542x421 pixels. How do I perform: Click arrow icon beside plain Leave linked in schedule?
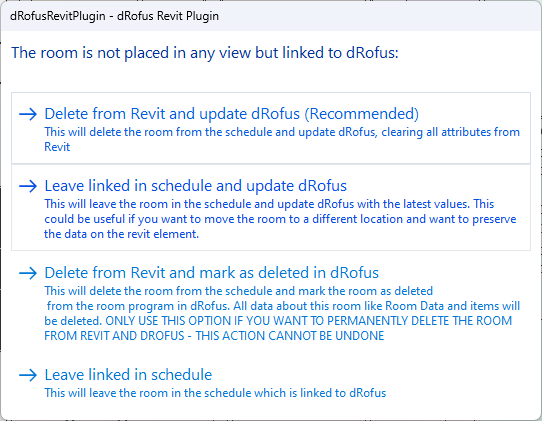28,375
